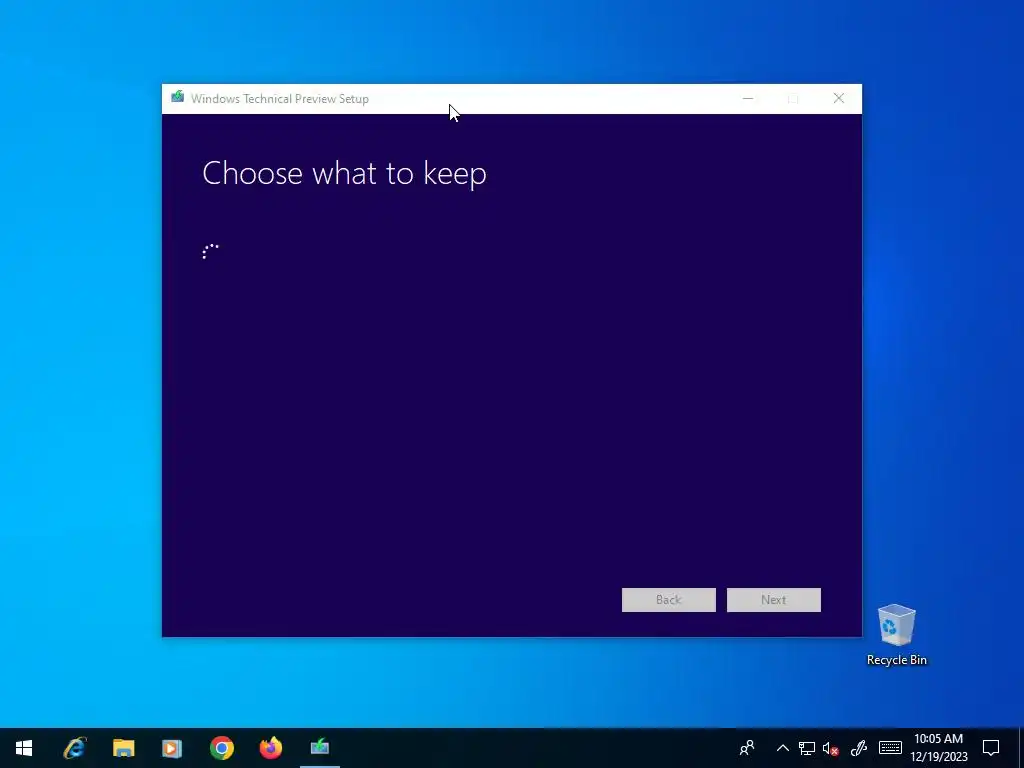The height and width of the screenshot is (768, 1024).
Task: Click the Back button in Setup
Action: point(668,600)
